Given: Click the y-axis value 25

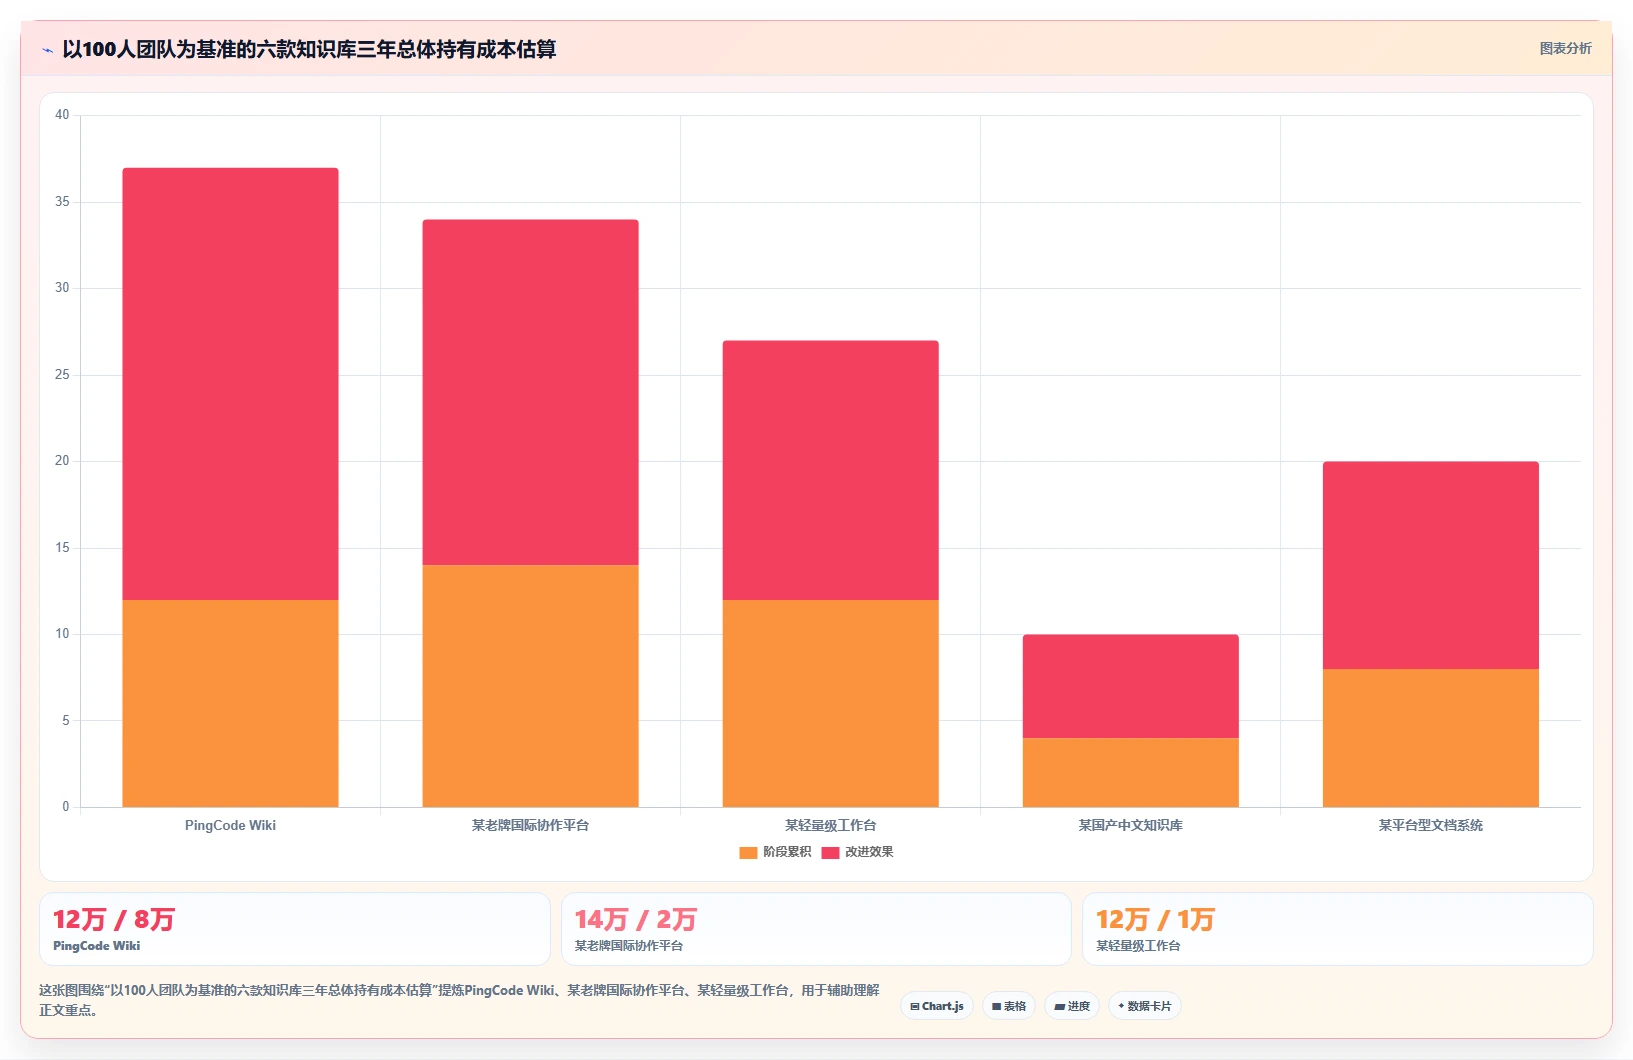Looking at the screenshot, I should coord(62,375).
